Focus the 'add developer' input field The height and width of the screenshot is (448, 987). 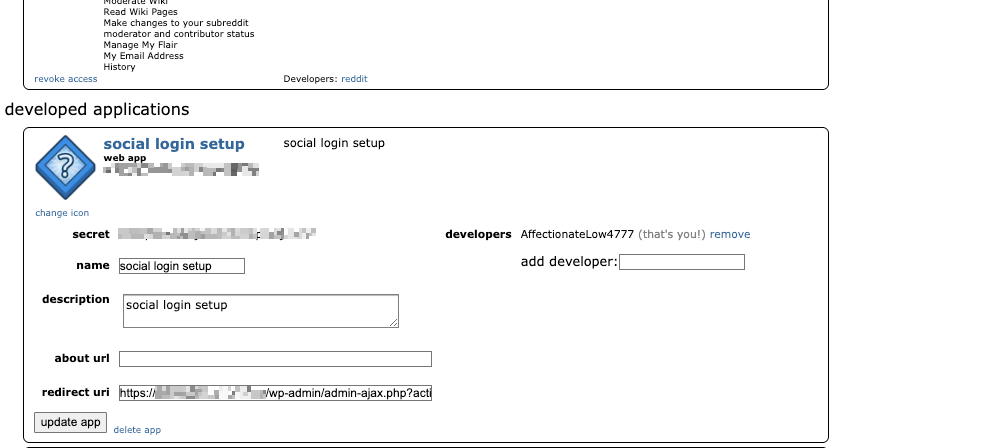(x=682, y=262)
